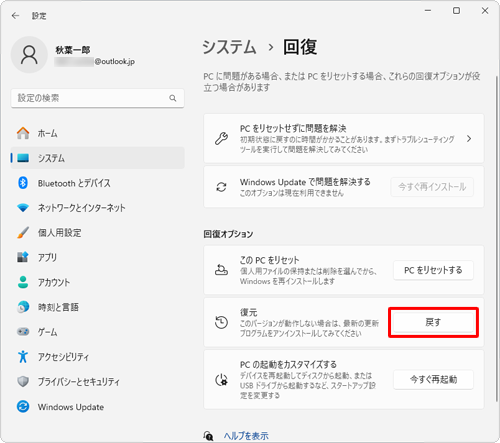Go to ネットワークとインターネット settings

[97, 208]
